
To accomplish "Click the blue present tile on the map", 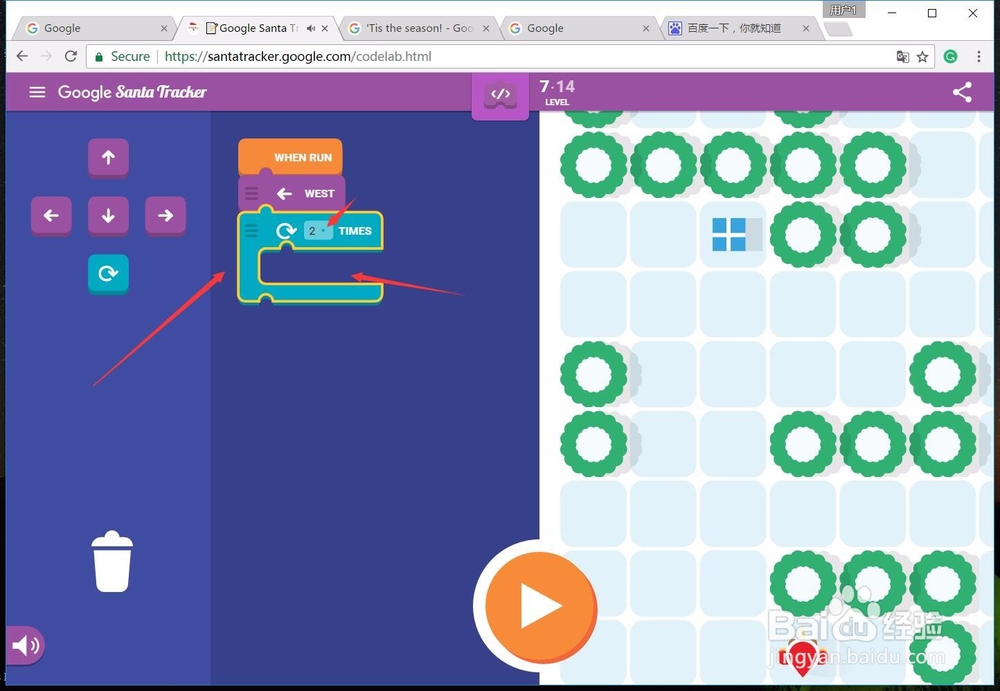I will coord(729,234).
